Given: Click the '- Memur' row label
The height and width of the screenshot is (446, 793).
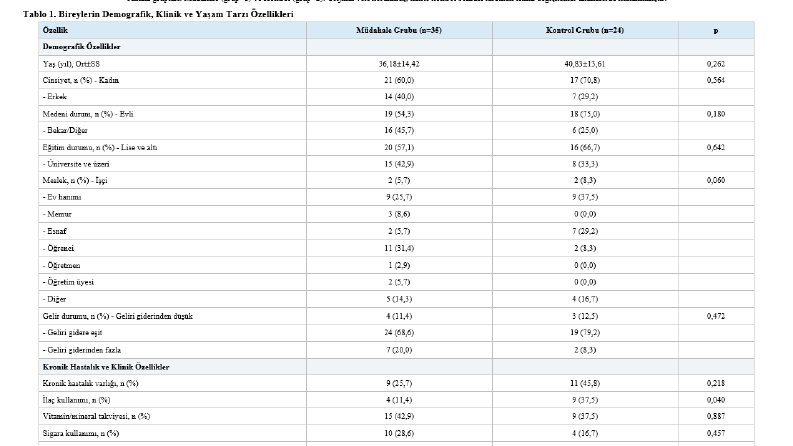Looking at the screenshot, I should pyautogui.click(x=57, y=214).
